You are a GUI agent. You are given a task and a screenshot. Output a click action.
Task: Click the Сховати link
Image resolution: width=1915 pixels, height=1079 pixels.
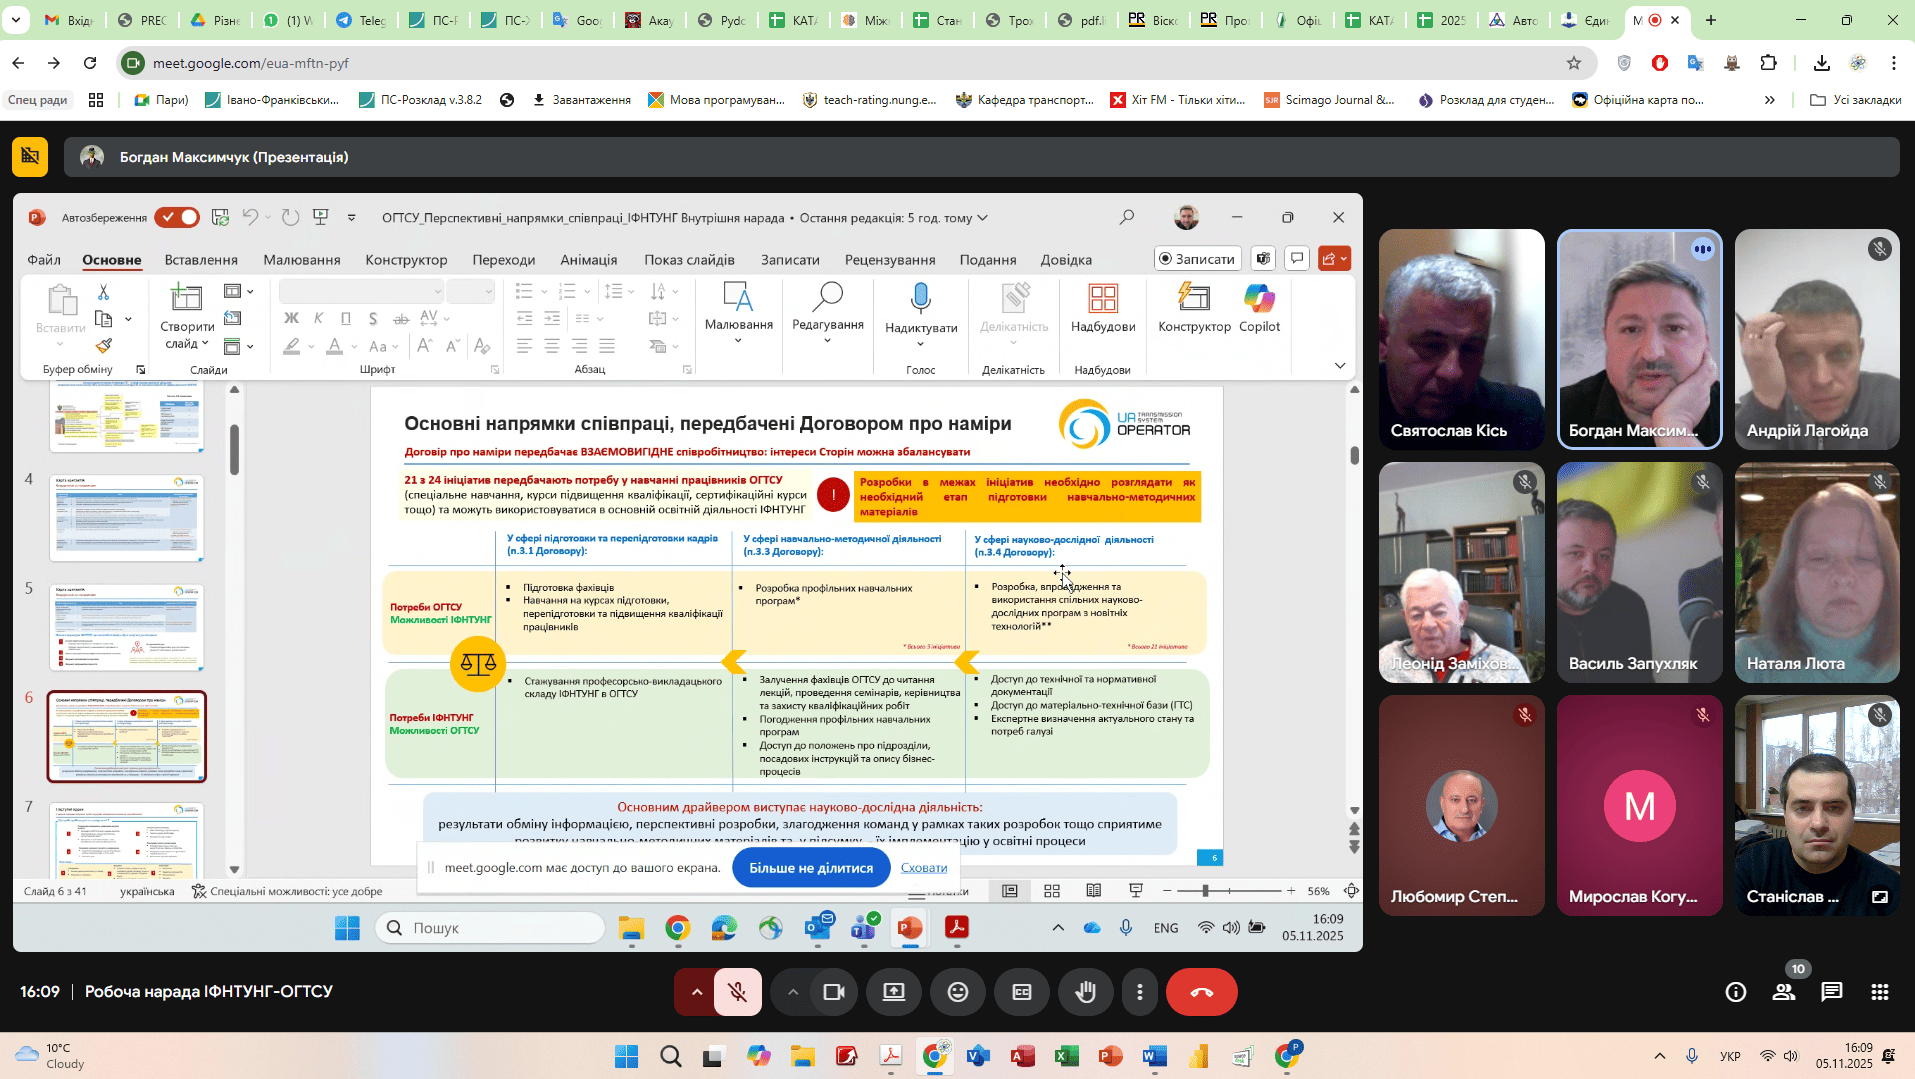[x=923, y=868]
